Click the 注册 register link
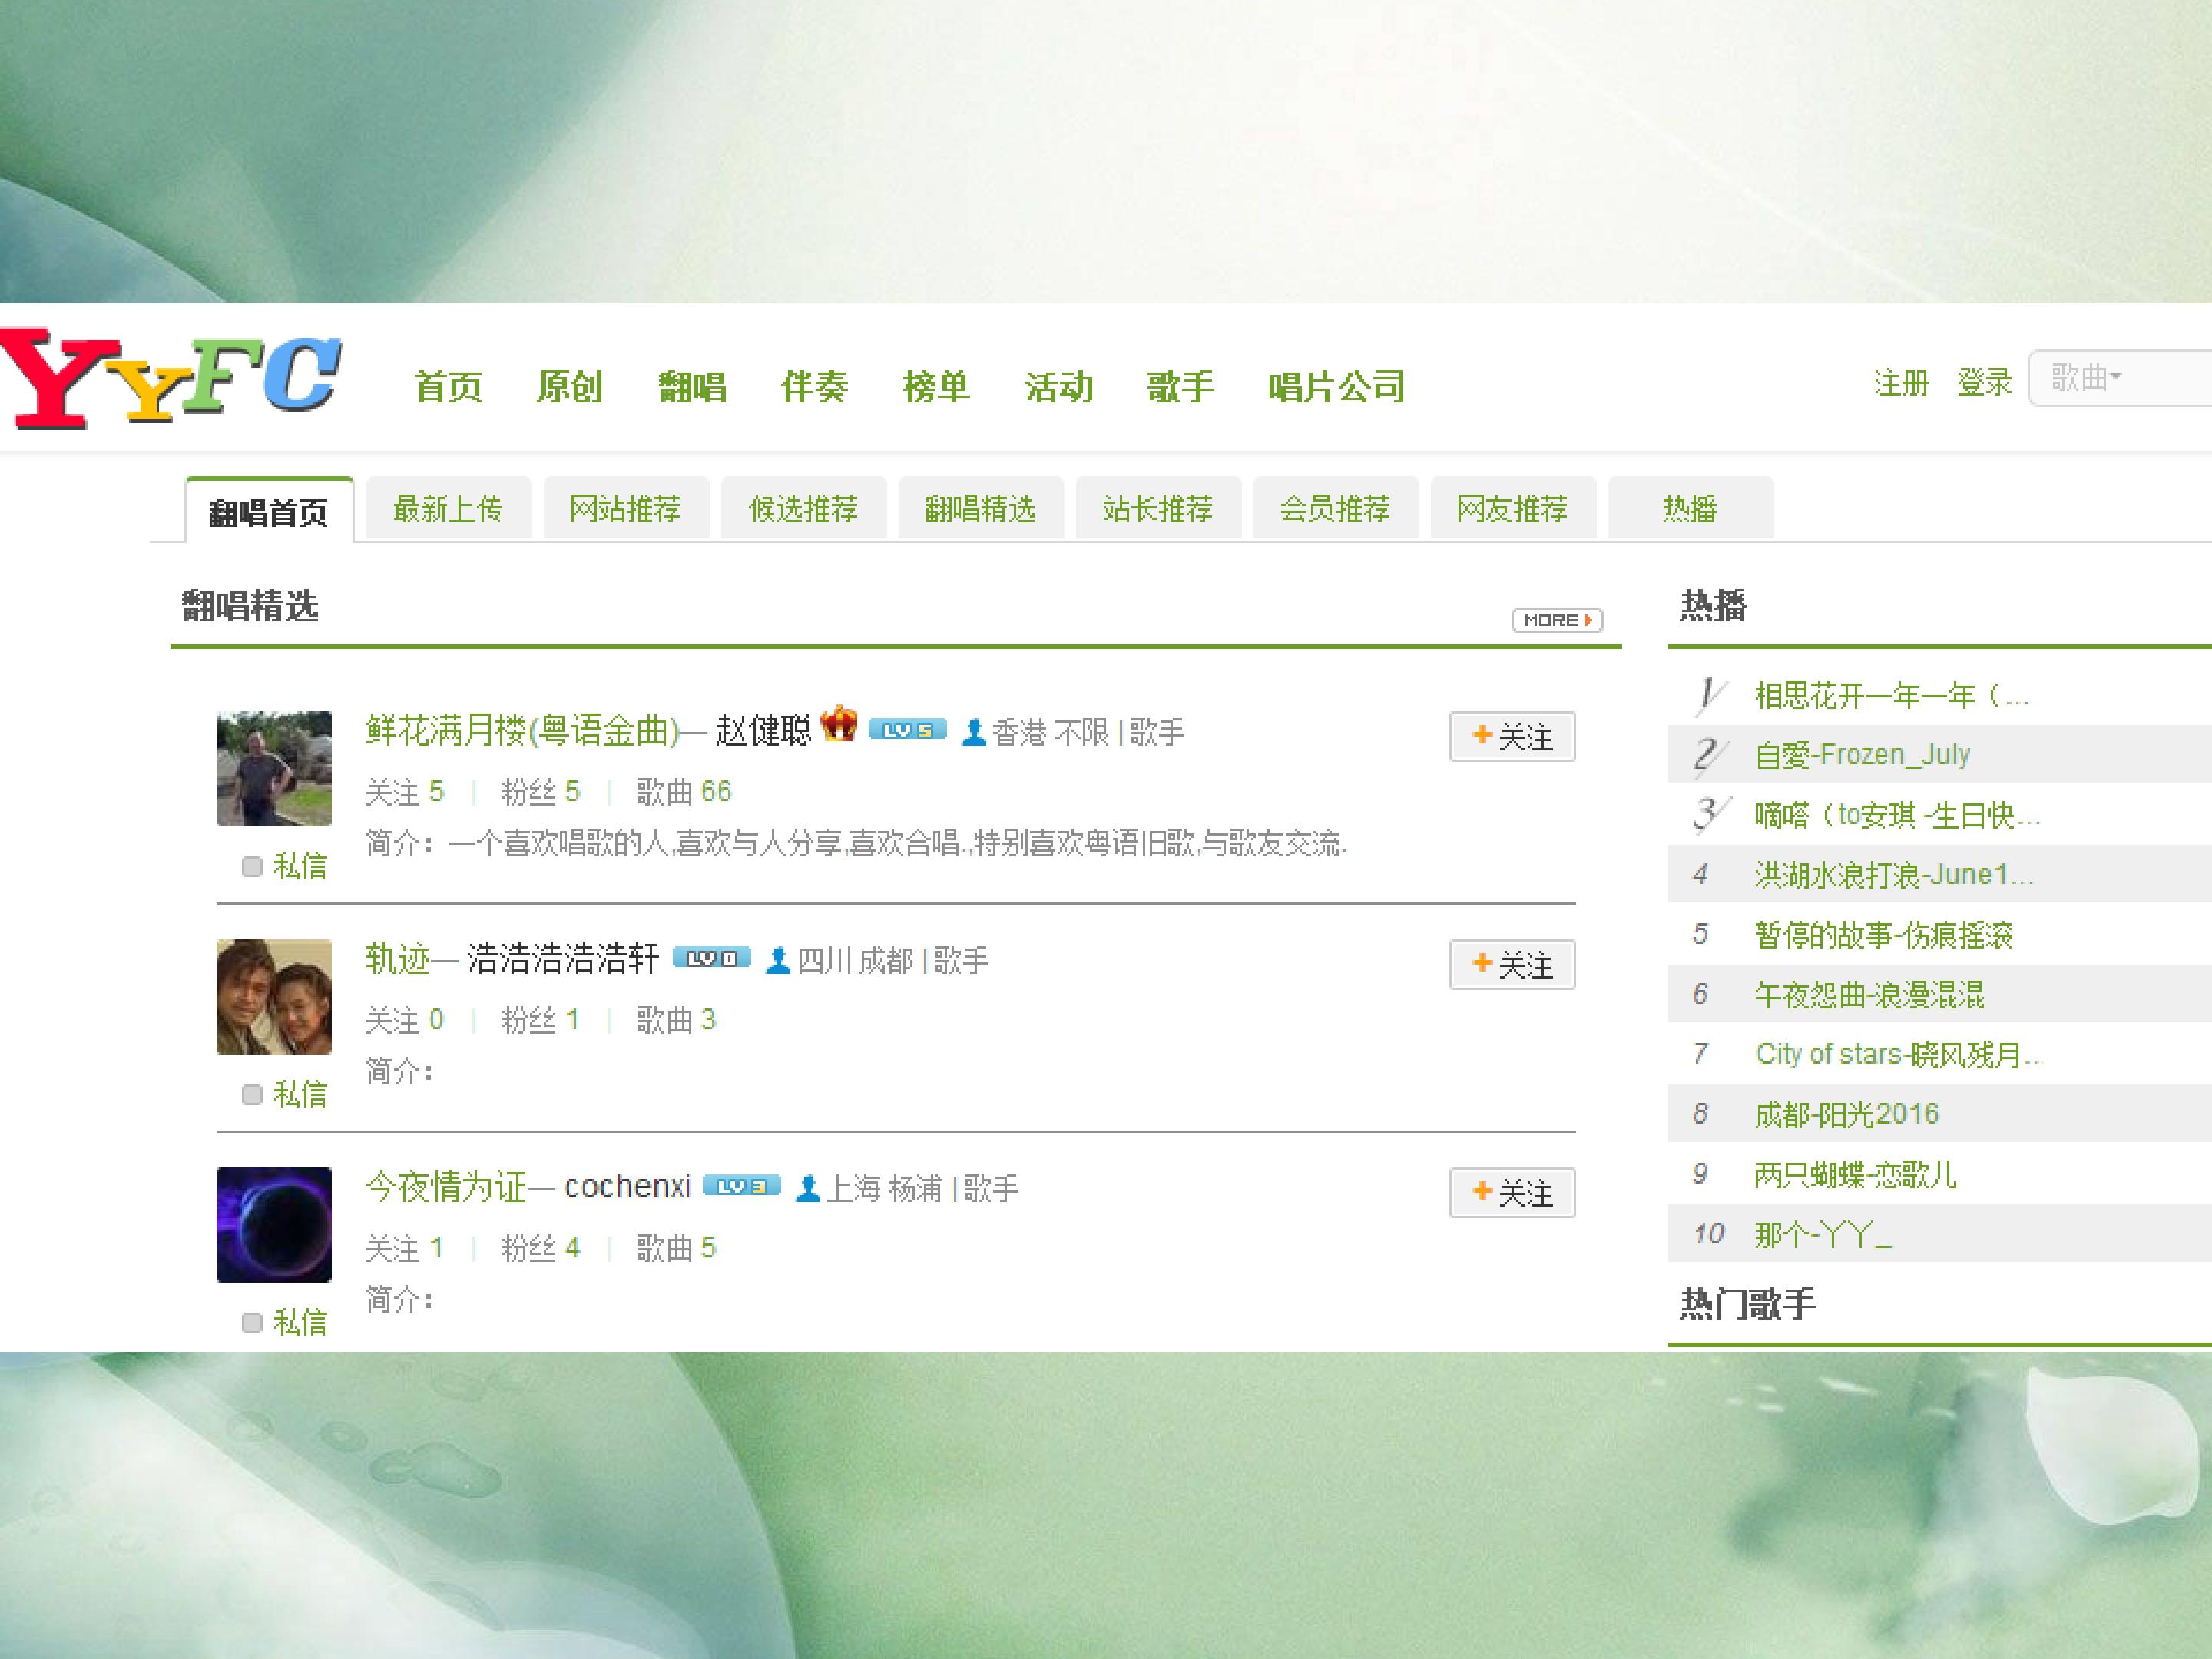Screen dimensions: 2212x1659 click(x=1901, y=383)
